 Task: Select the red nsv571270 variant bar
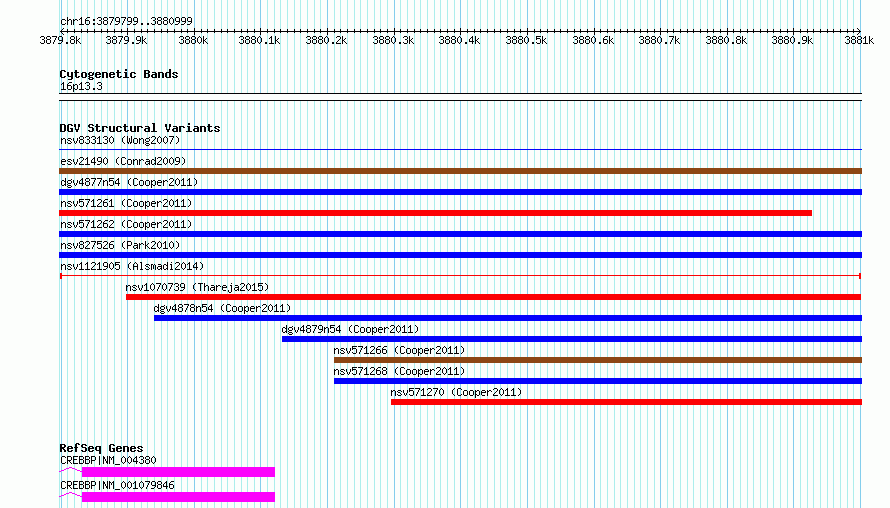627,402
